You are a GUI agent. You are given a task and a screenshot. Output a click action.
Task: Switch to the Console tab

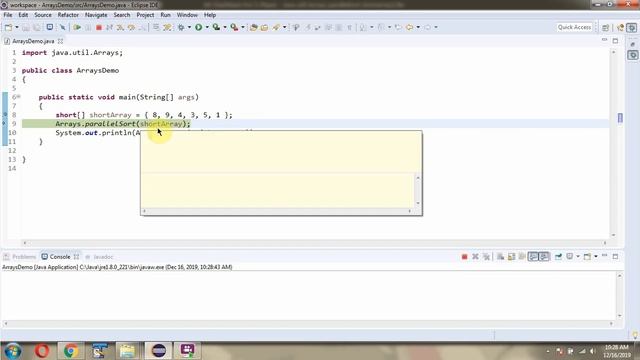(x=60, y=257)
